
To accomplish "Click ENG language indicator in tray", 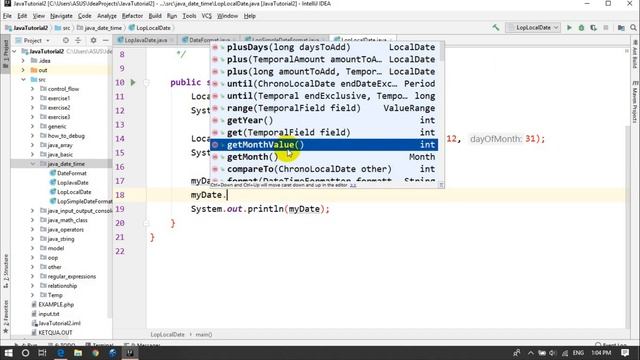I will click(x=578, y=353).
